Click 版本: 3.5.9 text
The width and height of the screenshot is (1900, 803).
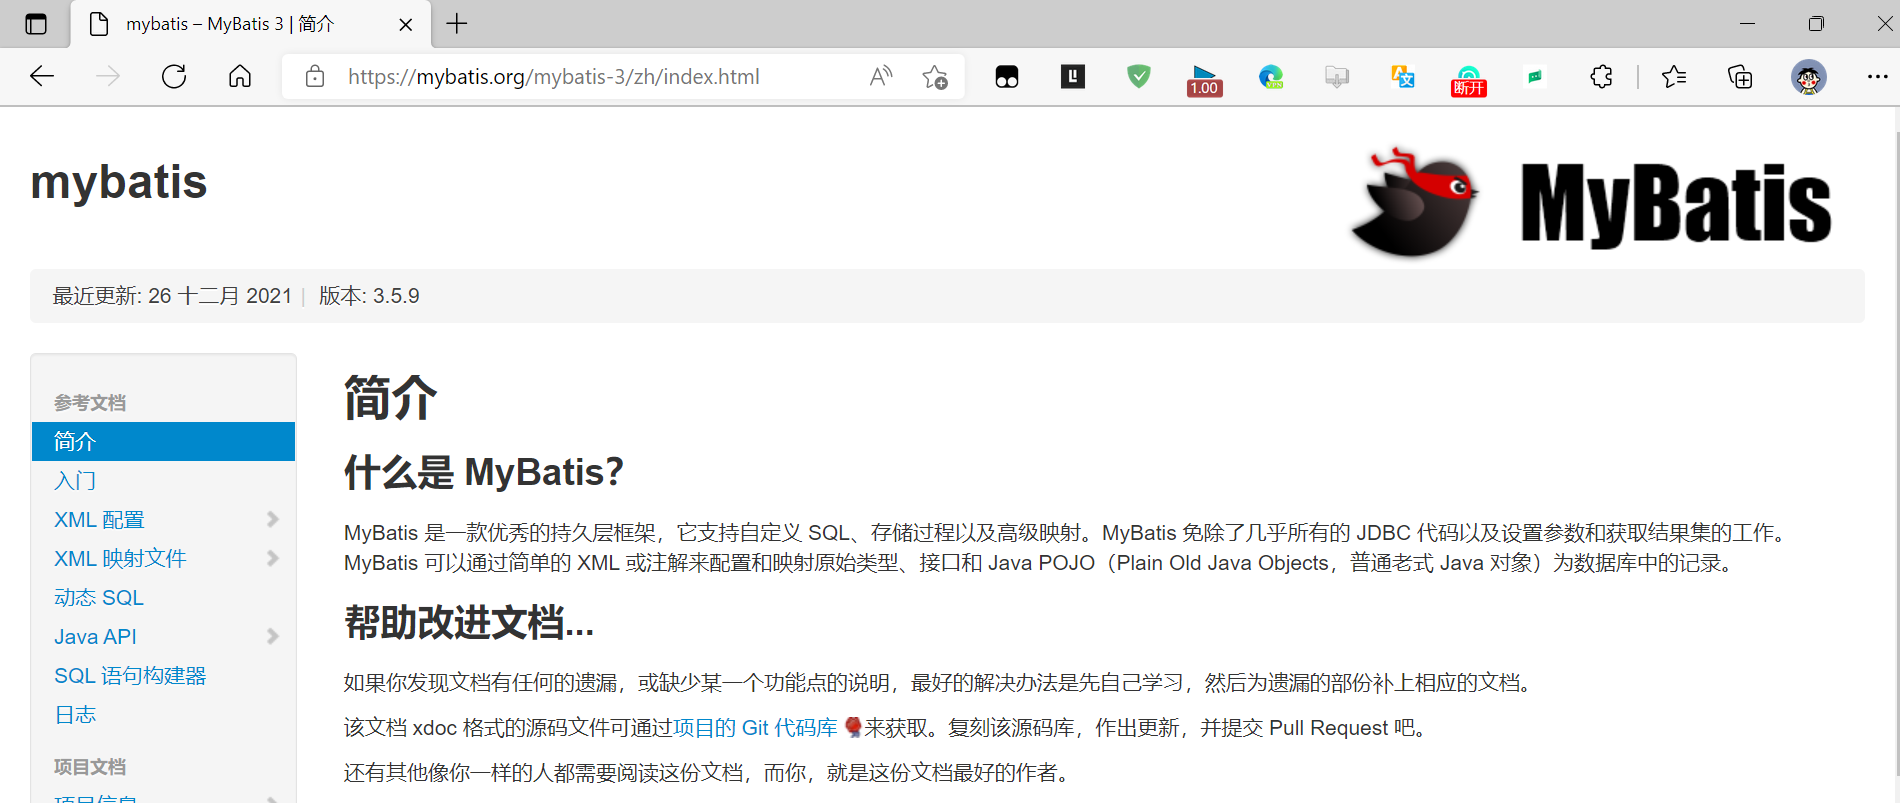(369, 296)
